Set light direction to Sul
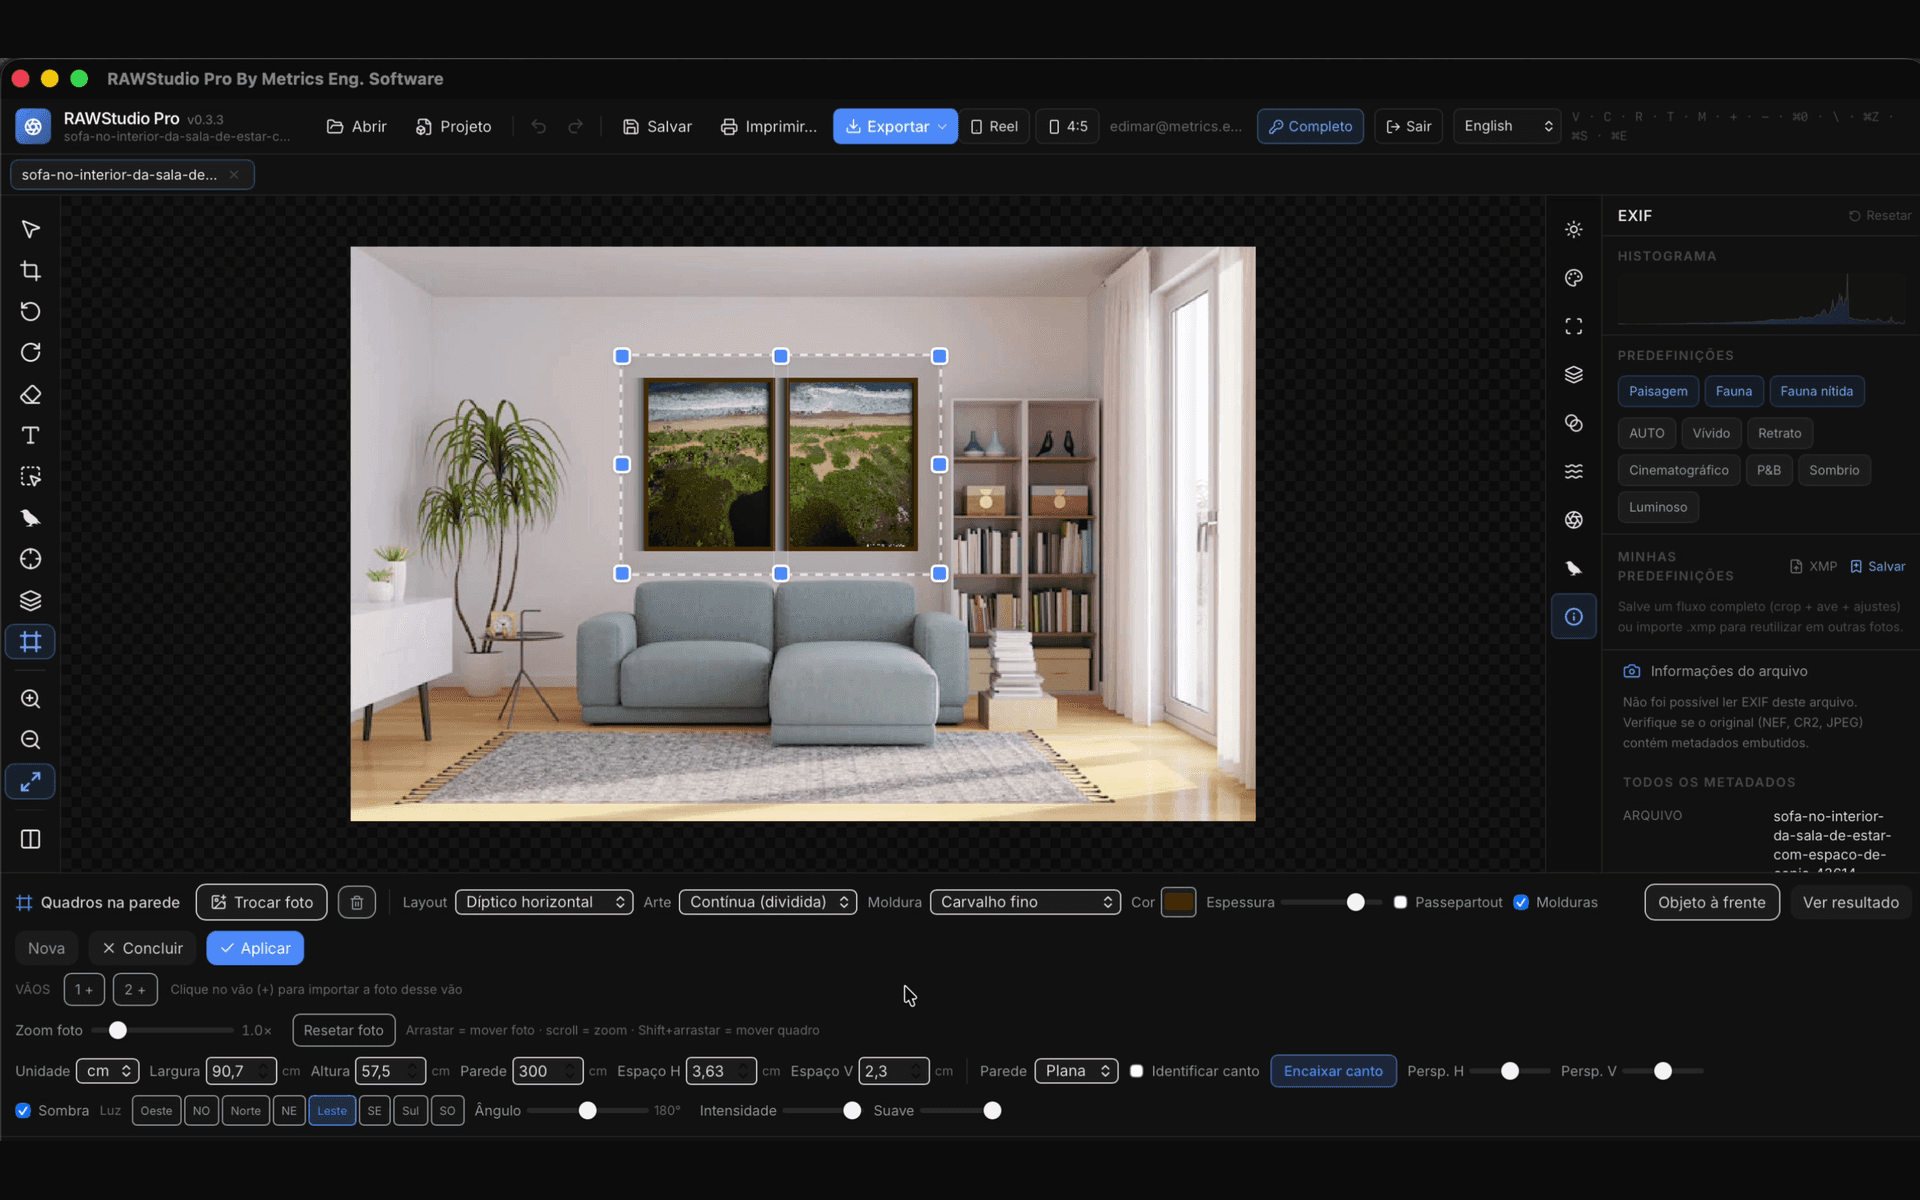Screen dimensions: 1920x1200 [410, 1111]
